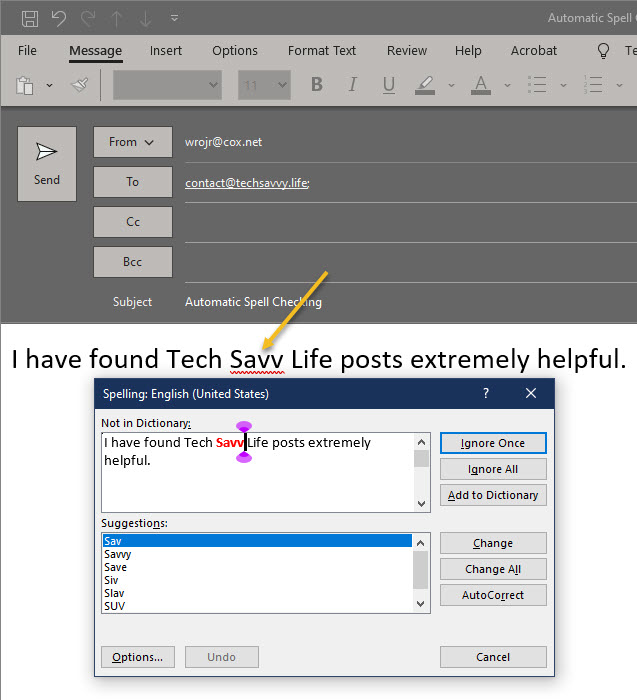637x700 pixels.
Task: Switch to the Message tab
Action: click(96, 51)
